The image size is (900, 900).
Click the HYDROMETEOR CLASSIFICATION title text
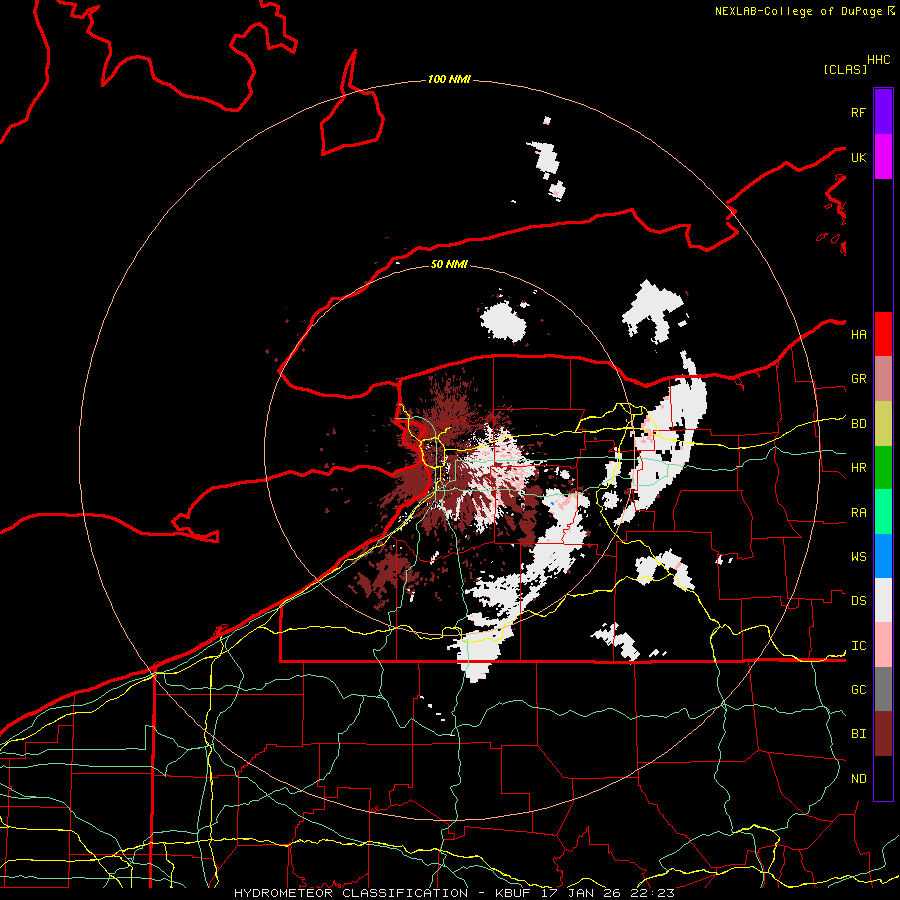tap(351, 893)
